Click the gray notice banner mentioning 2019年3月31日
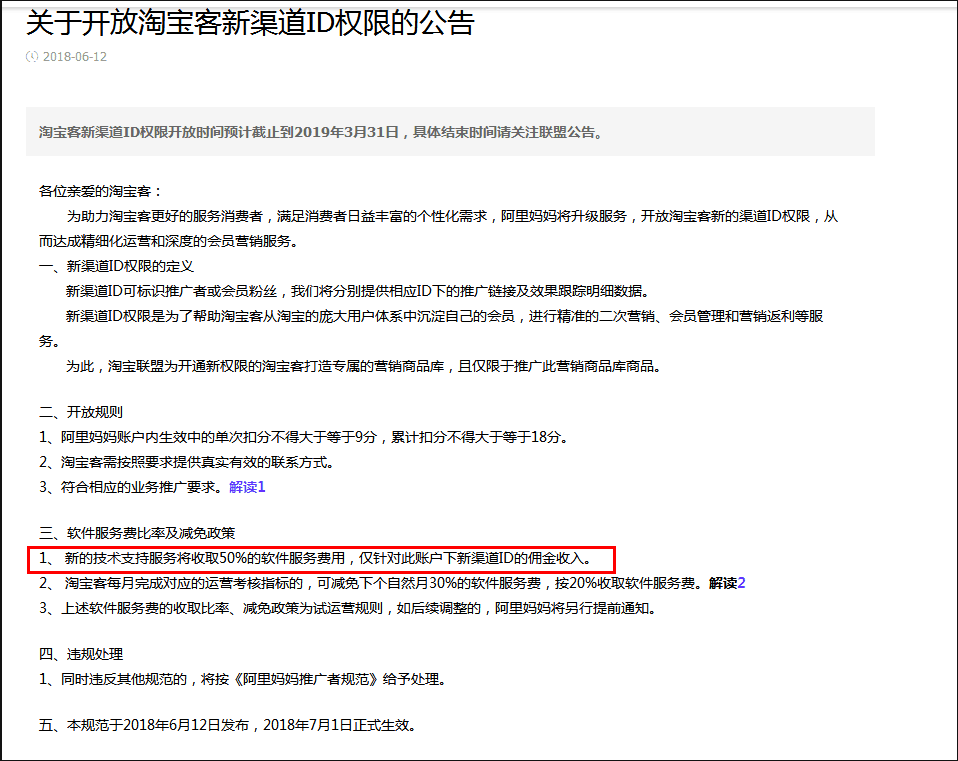The image size is (958, 761). 450,132
